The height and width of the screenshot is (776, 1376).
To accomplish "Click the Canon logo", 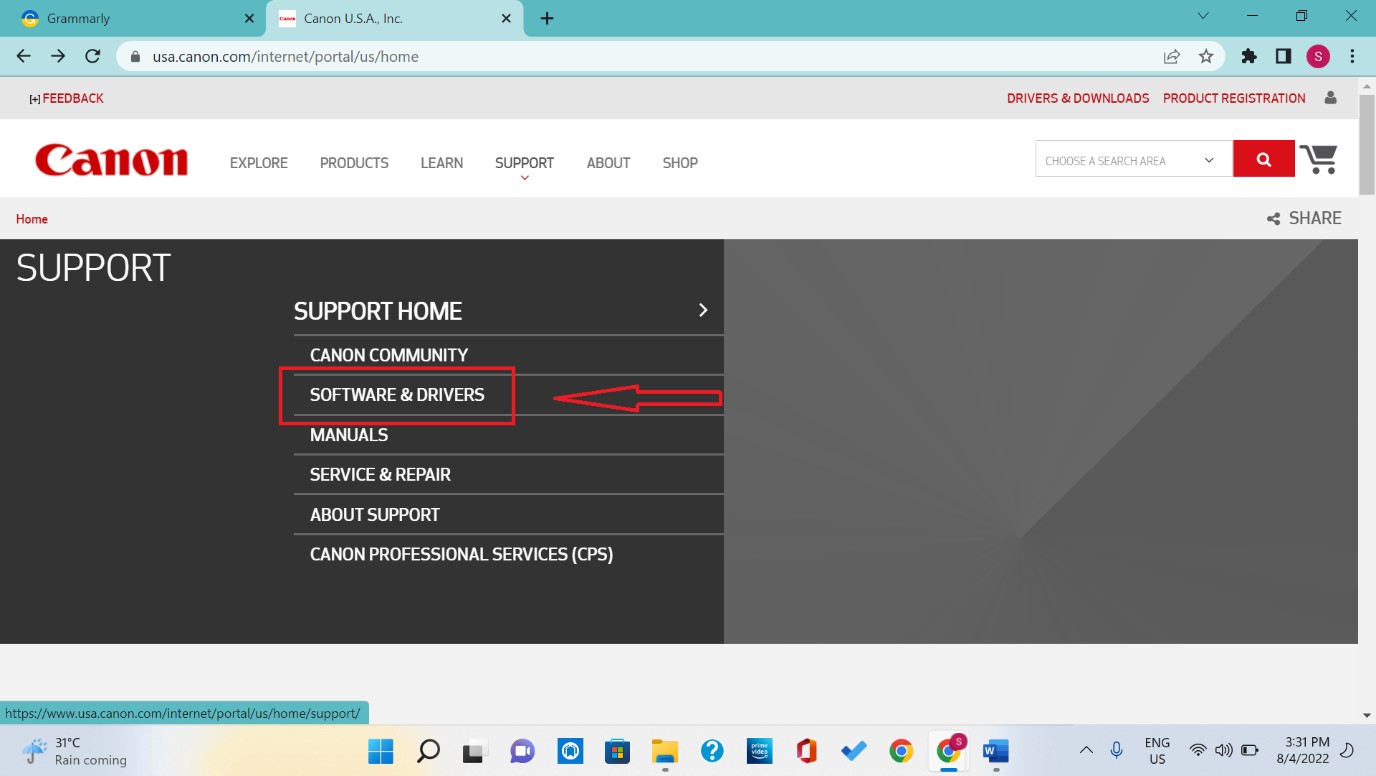I will (111, 161).
